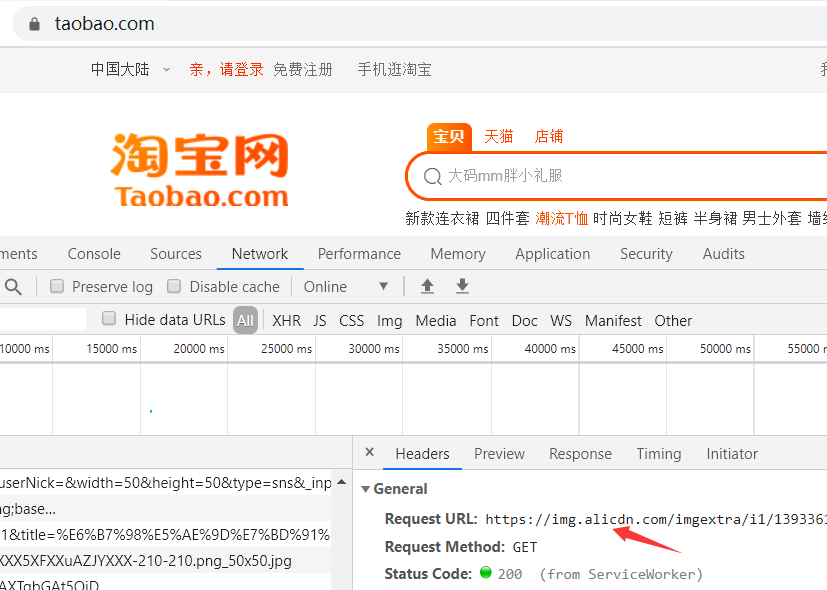Open the 中国大陆 region dropdown
Image resolution: width=827 pixels, height=590 pixels.
click(130, 70)
